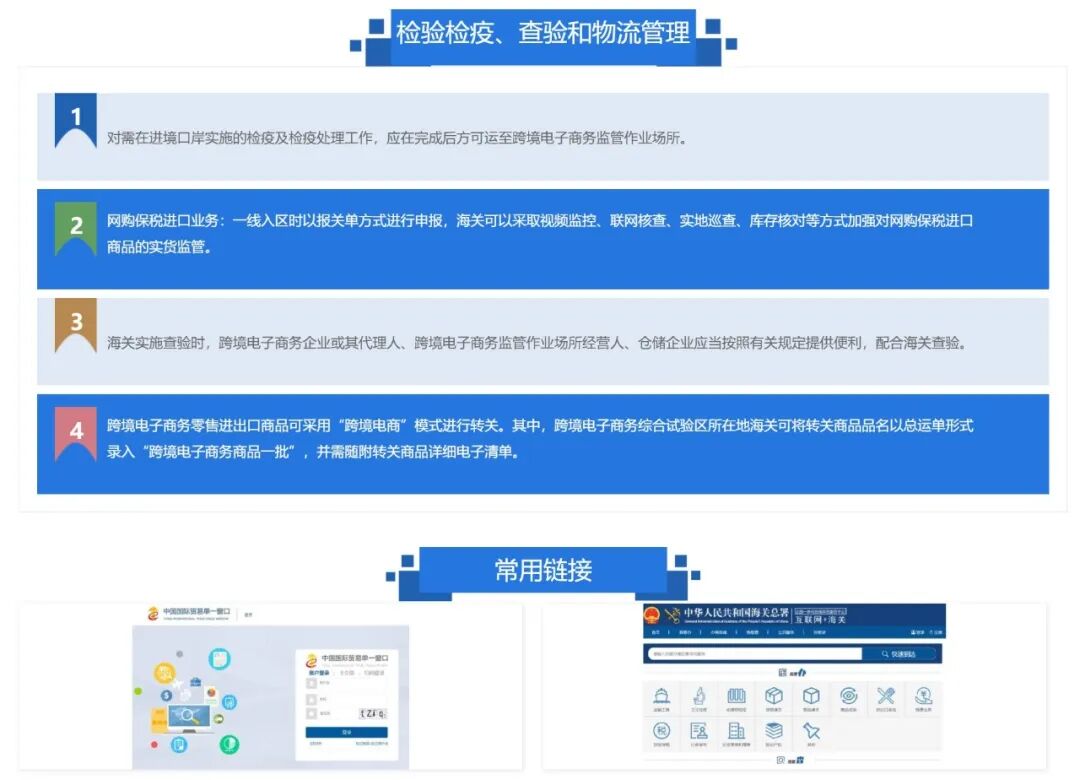
Task: Click the crossed tools icon in customs grid
Action: (886, 696)
